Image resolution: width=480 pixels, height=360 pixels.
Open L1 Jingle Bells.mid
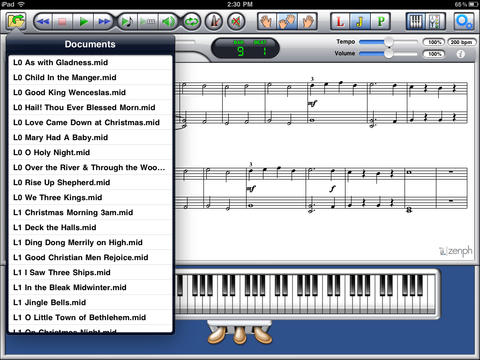(90, 302)
